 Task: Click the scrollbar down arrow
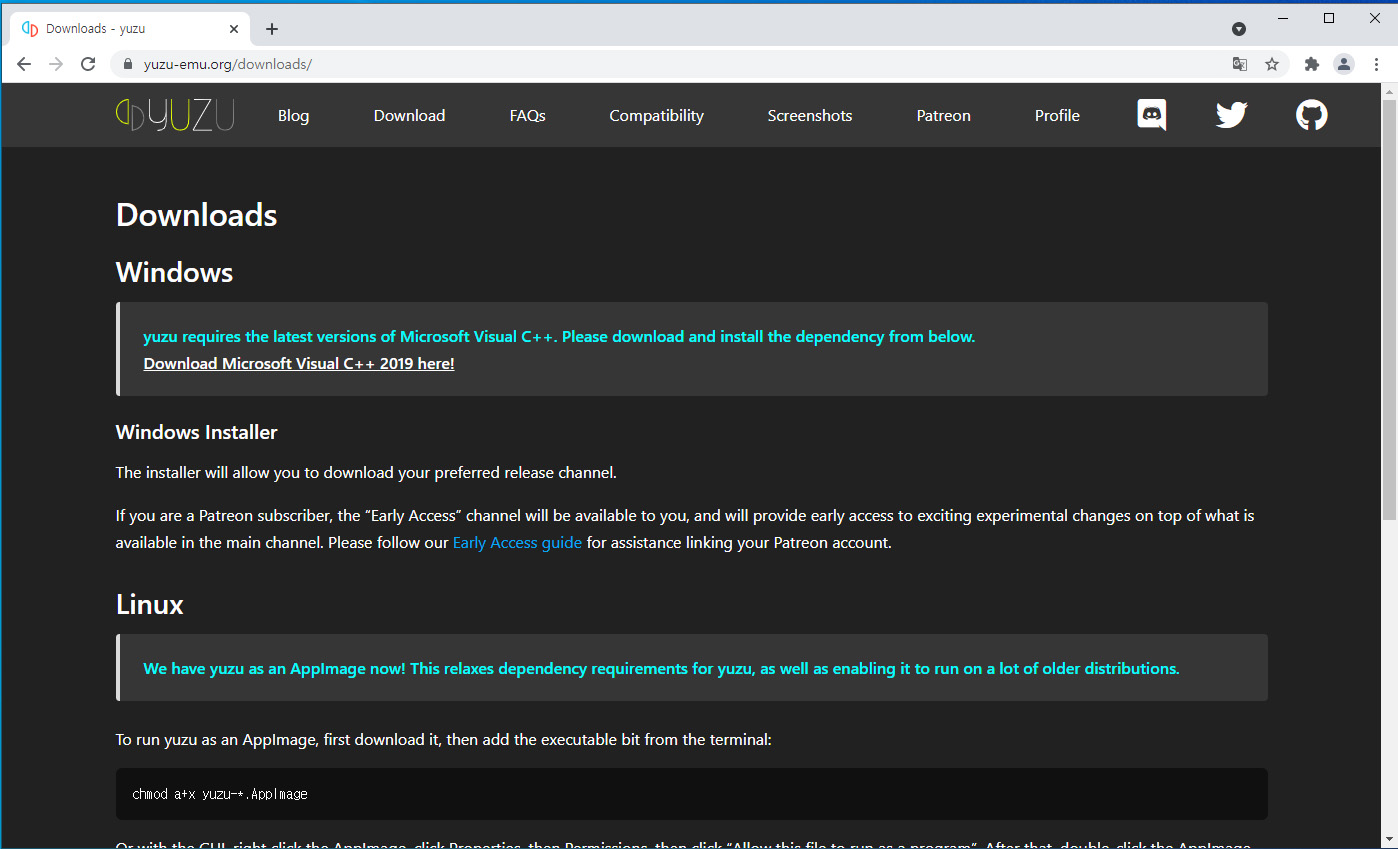pos(1389,840)
